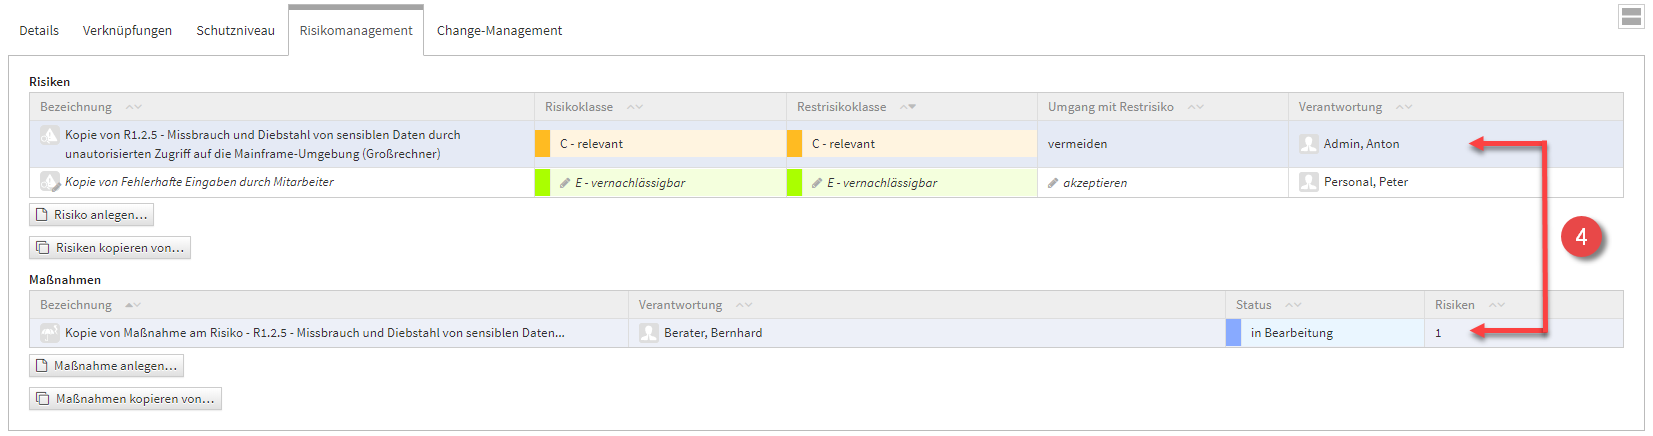Image resolution: width=1653 pixels, height=436 pixels.
Task: Click orange C - relevant Risikoklasse color swatch
Action: click(x=542, y=144)
